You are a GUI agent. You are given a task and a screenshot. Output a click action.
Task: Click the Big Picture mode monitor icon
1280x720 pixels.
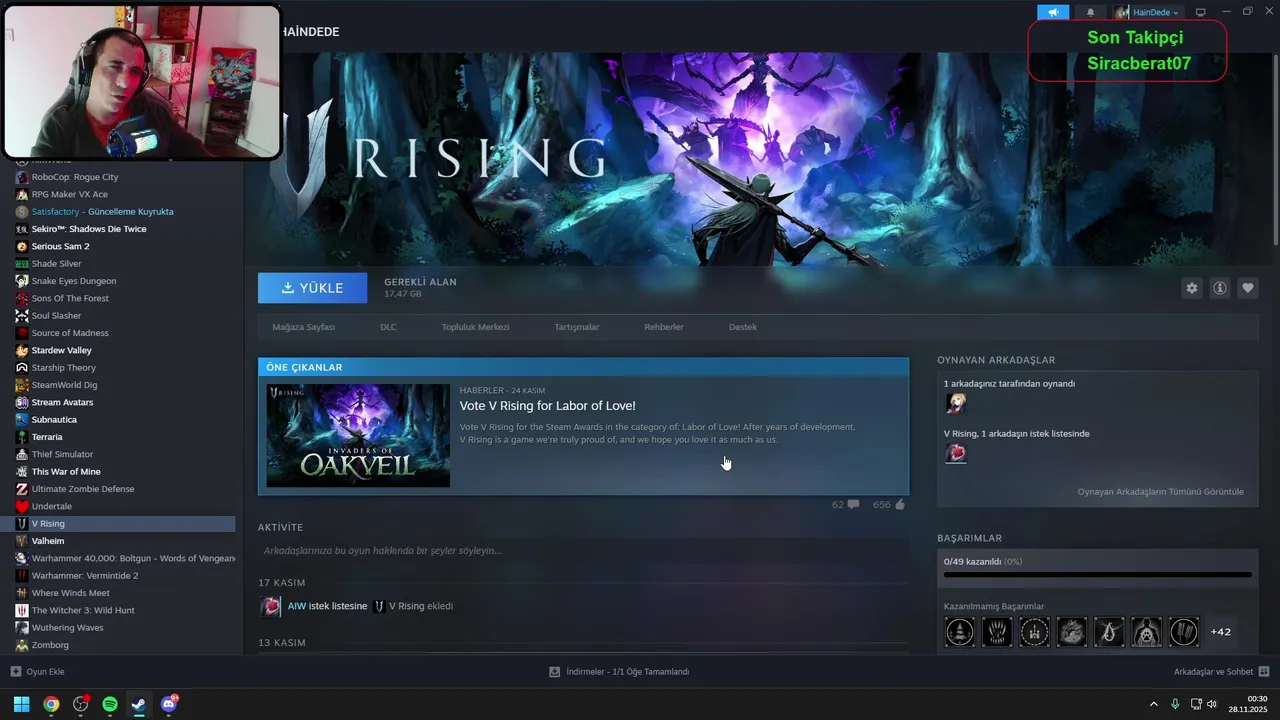pyautogui.click(x=1201, y=12)
